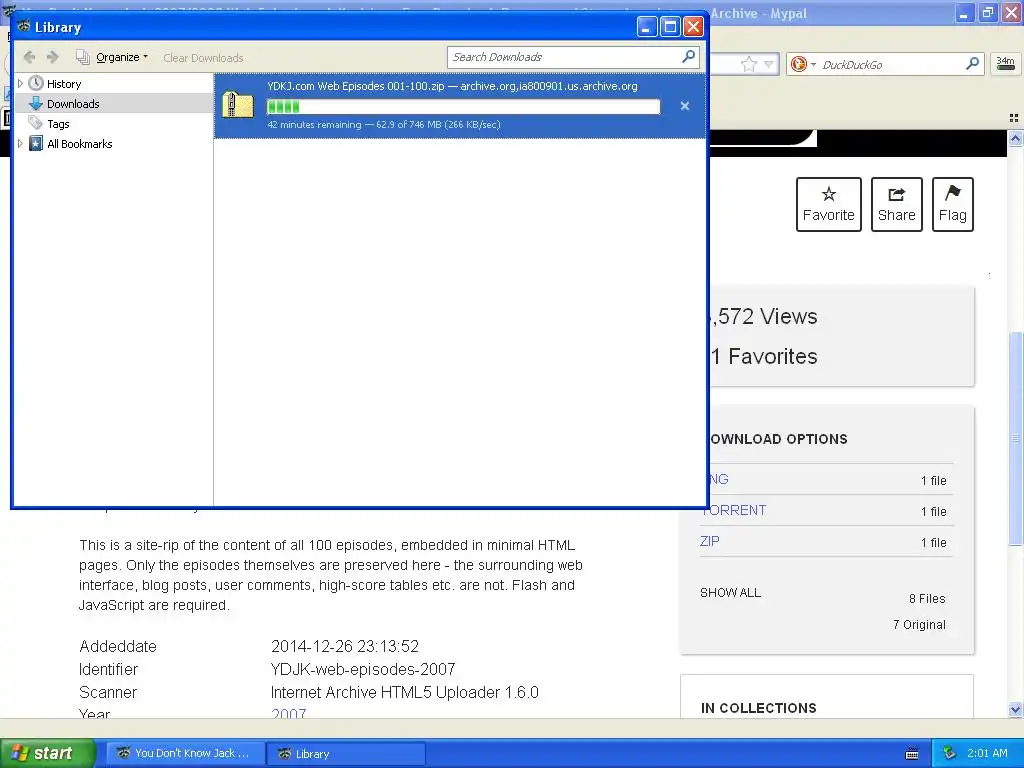Click the keyboard icon in system tray

(x=912, y=754)
